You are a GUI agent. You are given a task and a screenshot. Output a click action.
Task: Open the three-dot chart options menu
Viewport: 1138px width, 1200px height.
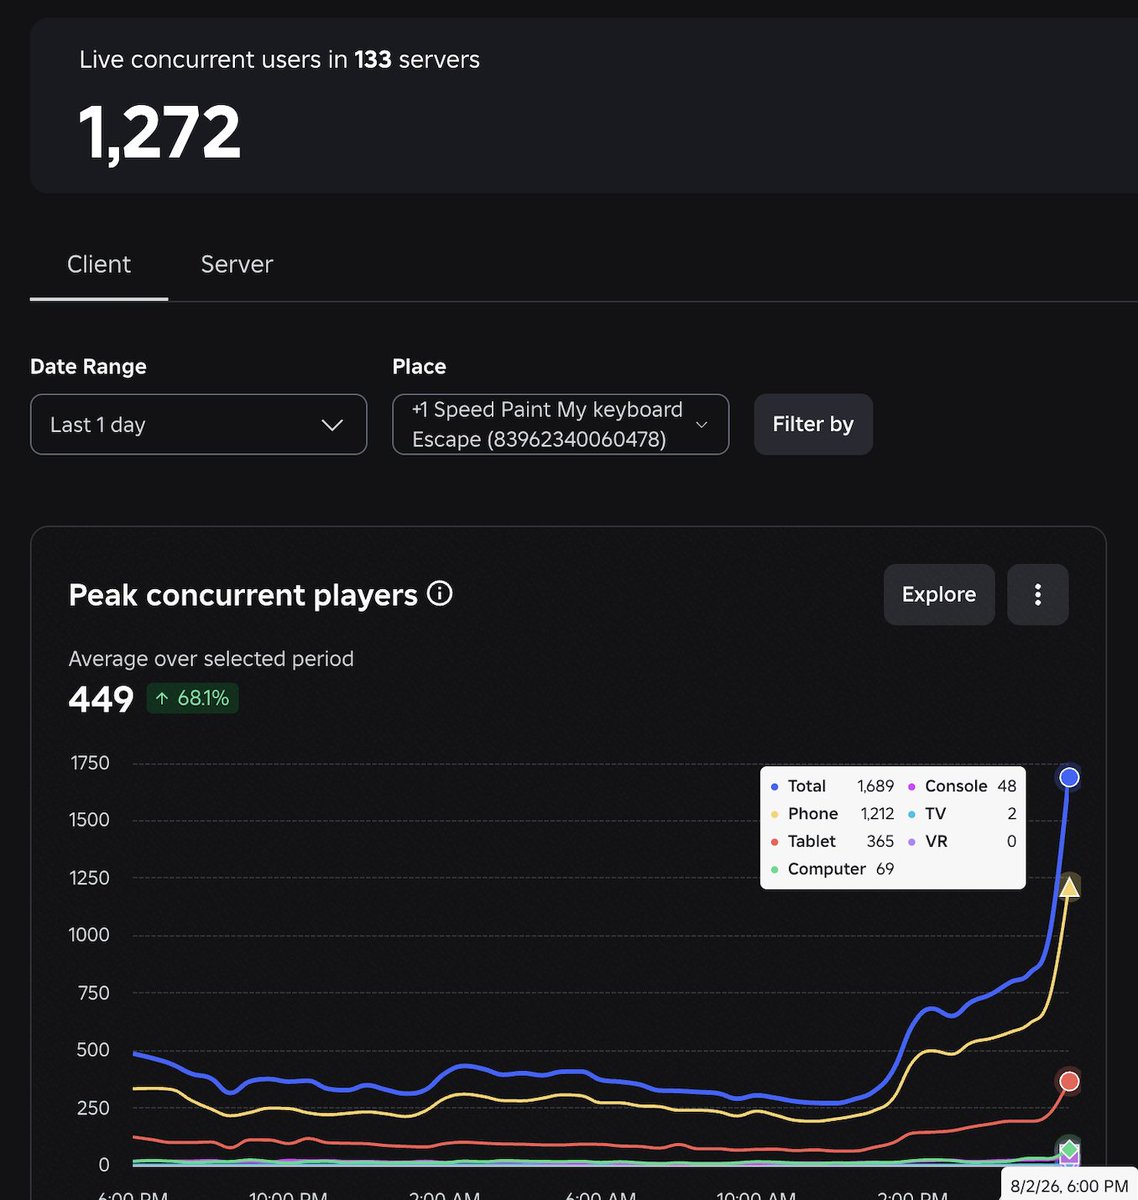[1038, 594]
